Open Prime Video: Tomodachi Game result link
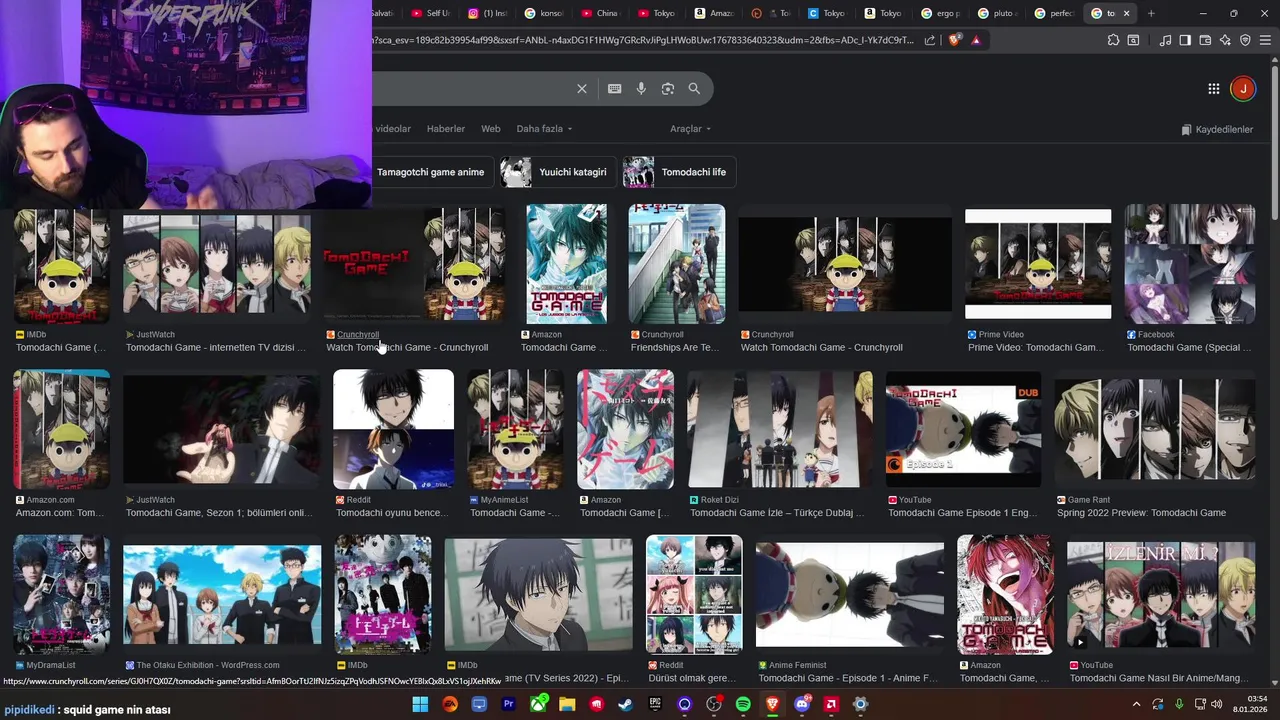This screenshot has height=720, width=1280. (1035, 348)
